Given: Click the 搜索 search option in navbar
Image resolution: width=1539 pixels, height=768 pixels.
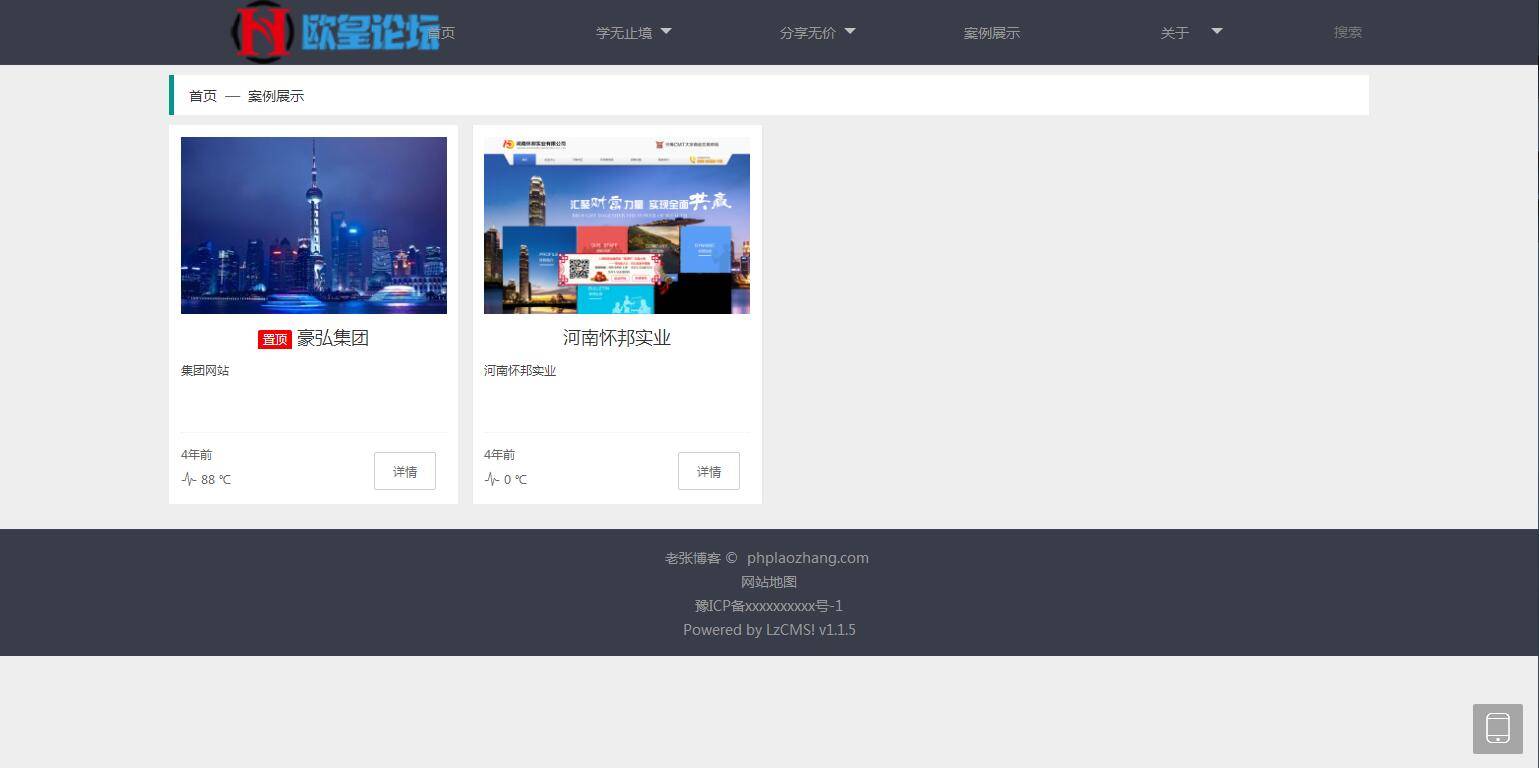Looking at the screenshot, I should point(1347,32).
